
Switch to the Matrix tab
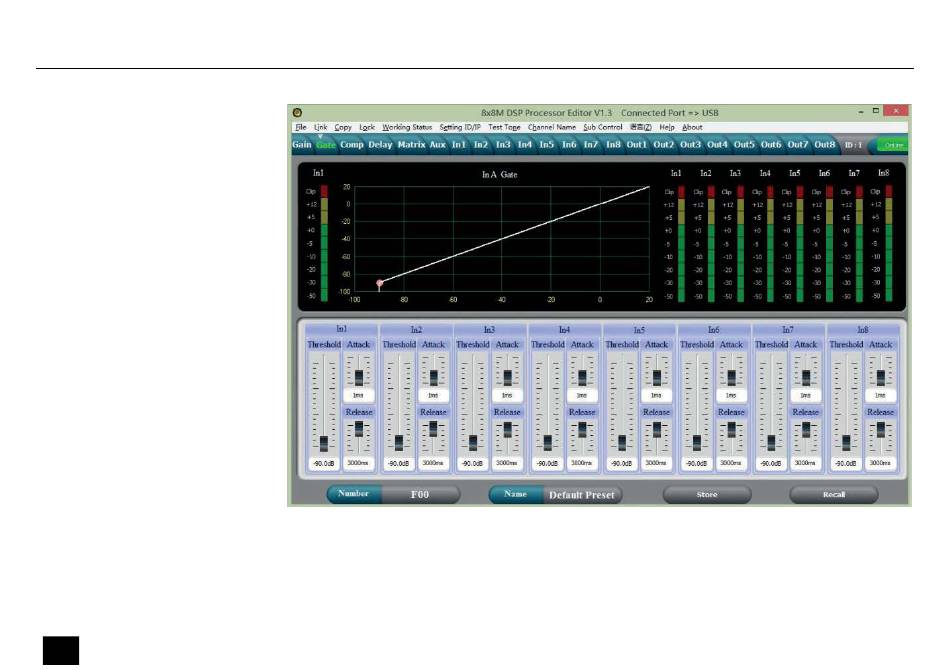pyautogui.click(x=411, y=145)
